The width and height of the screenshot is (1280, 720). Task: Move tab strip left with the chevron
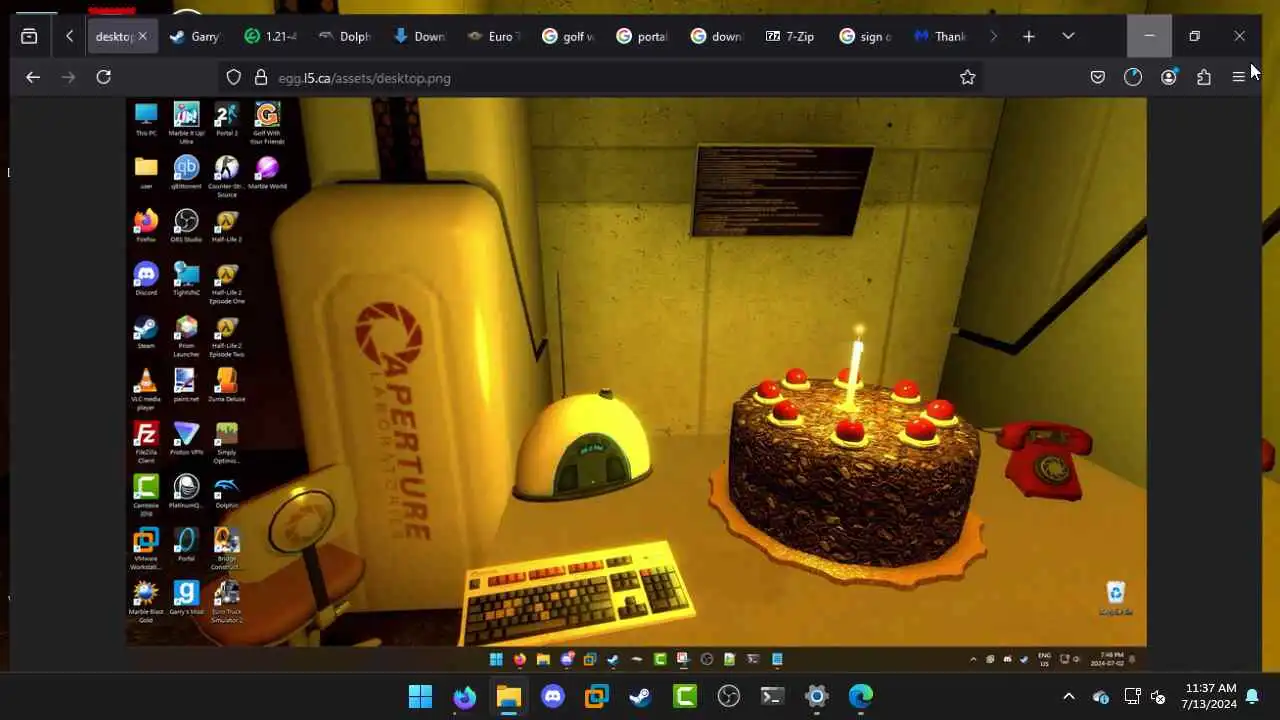click(x=69, y=36)
